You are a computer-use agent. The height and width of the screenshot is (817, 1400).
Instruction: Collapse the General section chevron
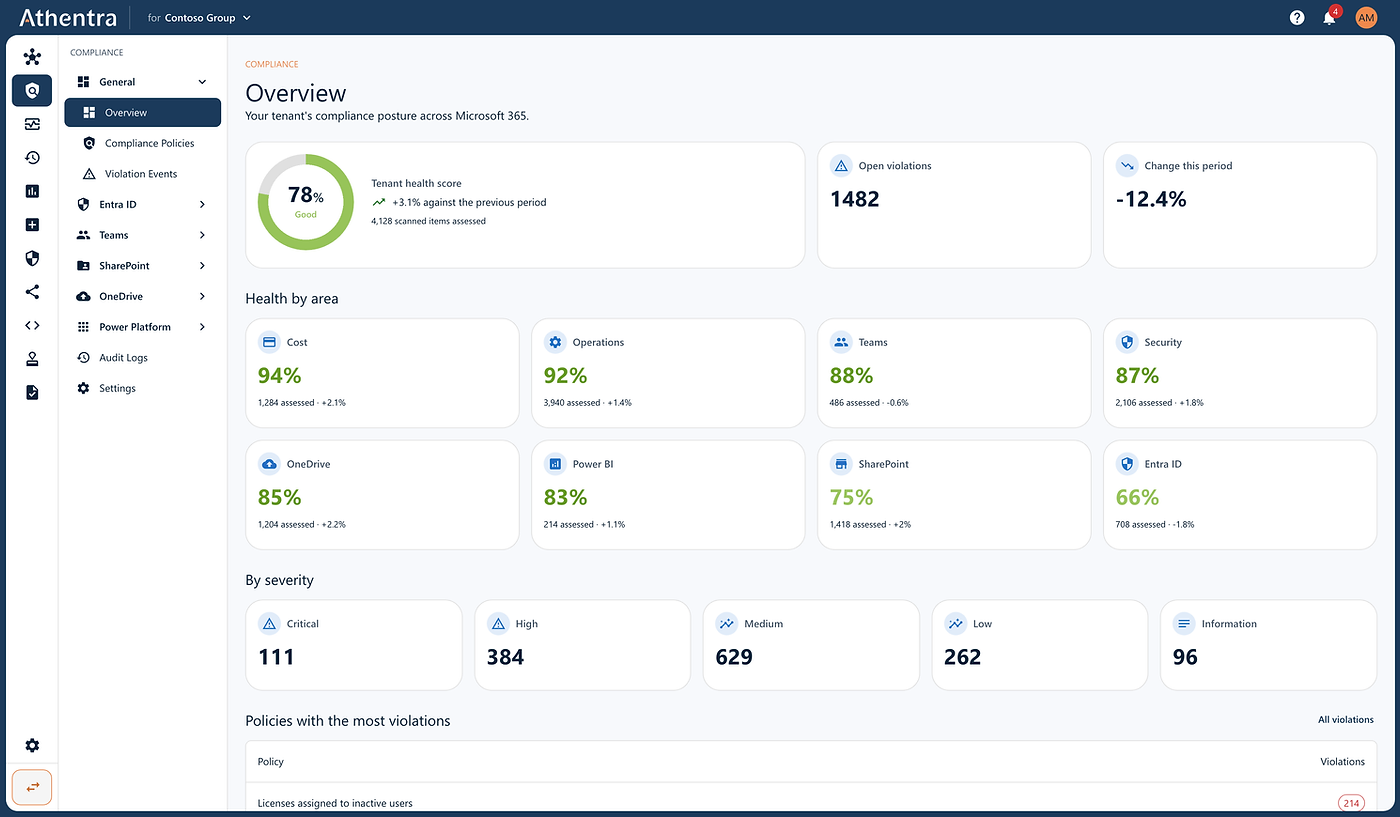pyautogui.click(x=202, y=82)
